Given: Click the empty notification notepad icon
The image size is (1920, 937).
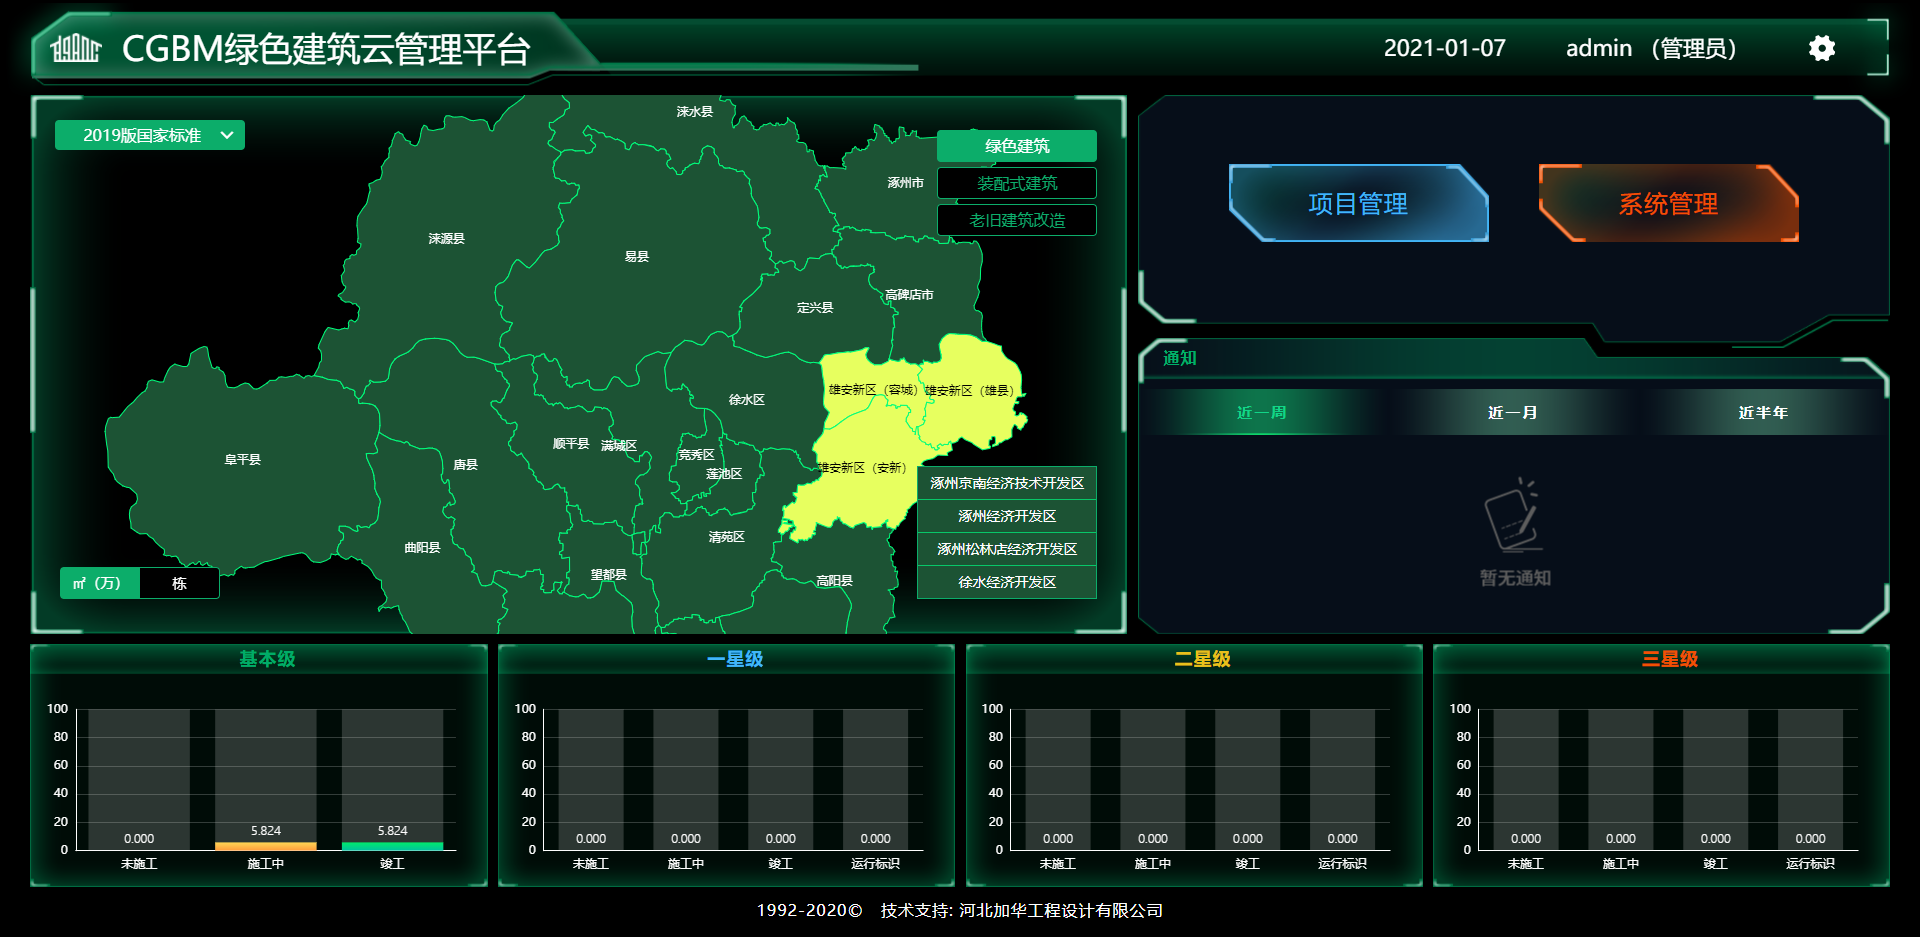Looking at the screenshot, I should [x=1514, y=516].
